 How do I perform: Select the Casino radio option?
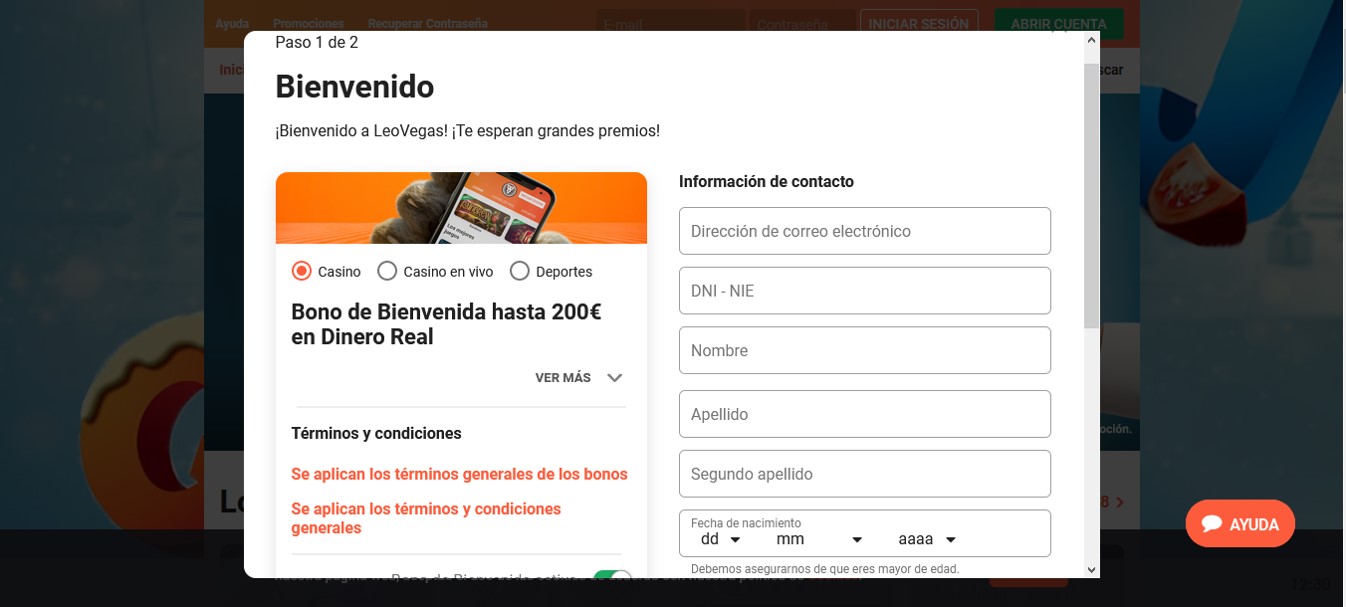click(x=301, y=271)
